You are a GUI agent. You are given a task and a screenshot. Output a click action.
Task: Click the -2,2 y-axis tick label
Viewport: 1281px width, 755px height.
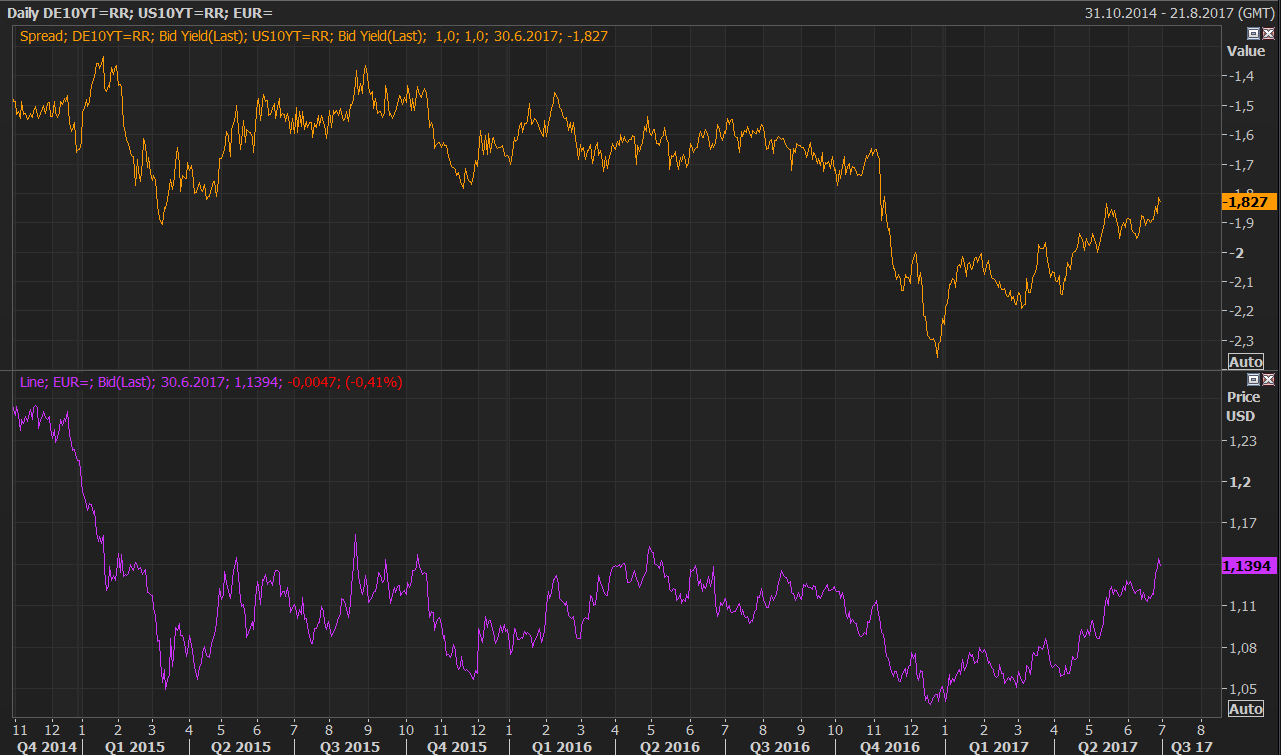coord(1243,312)
